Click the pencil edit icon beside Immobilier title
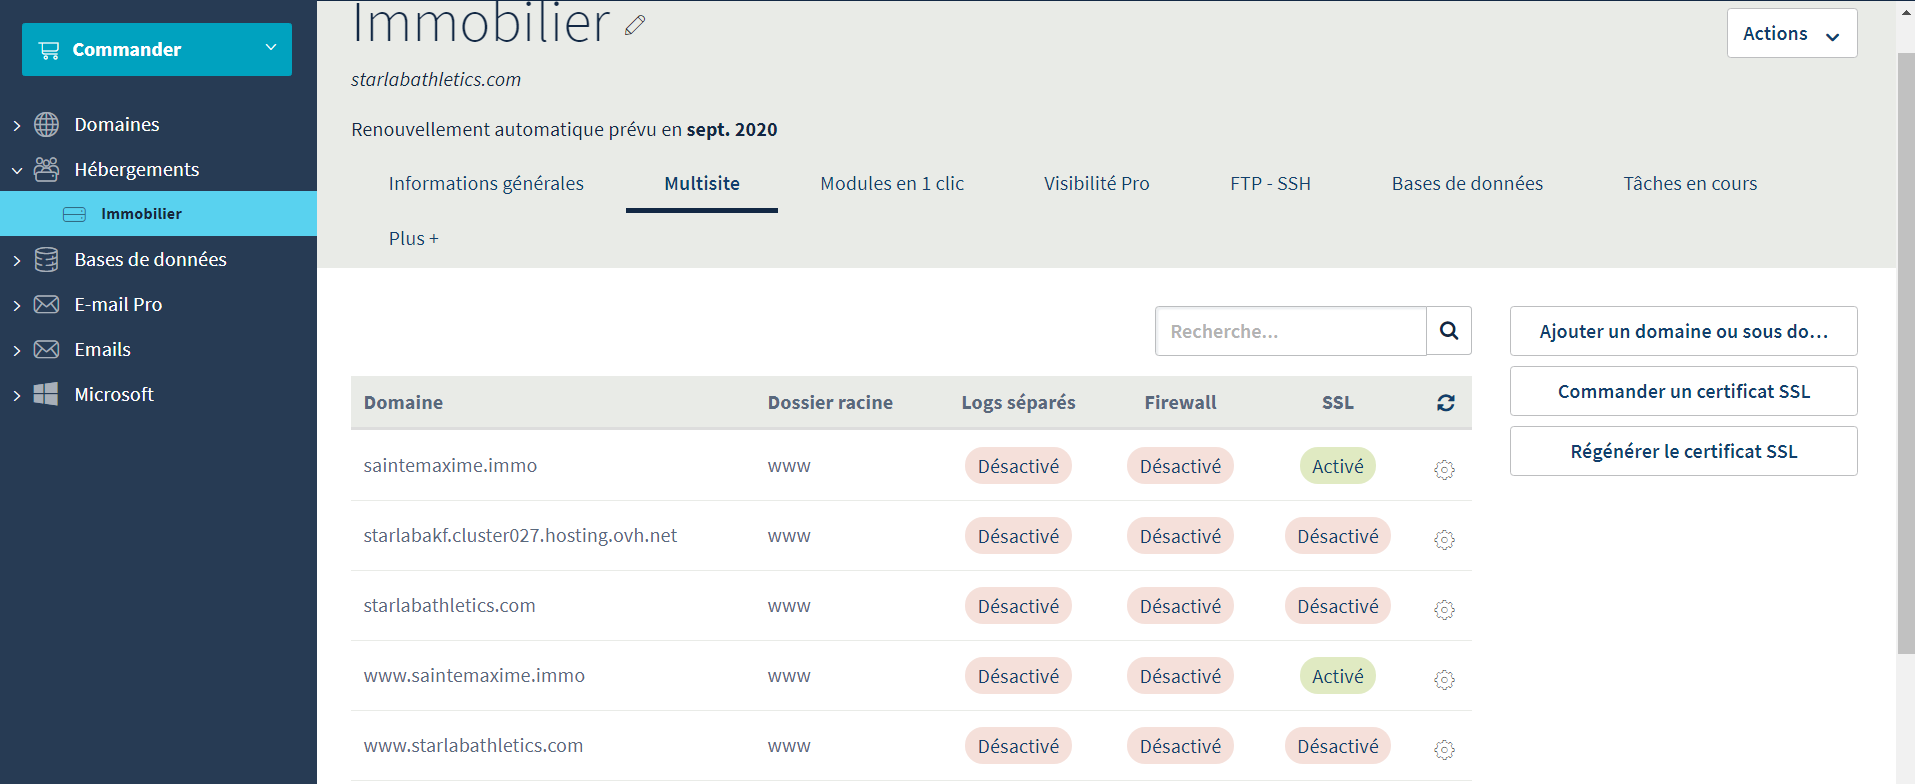This screenshot has width=1915, height=784. tap(635, 26)
